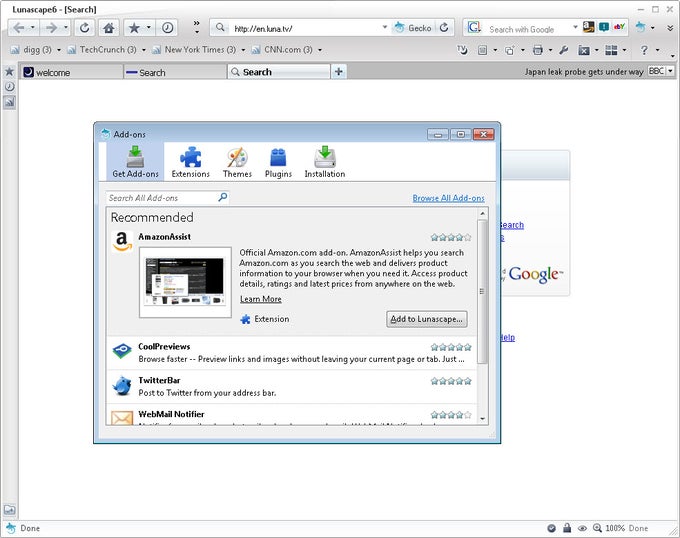Select the CoolPreviews add-on row
The image size is (680, 538).
[291, 353]
